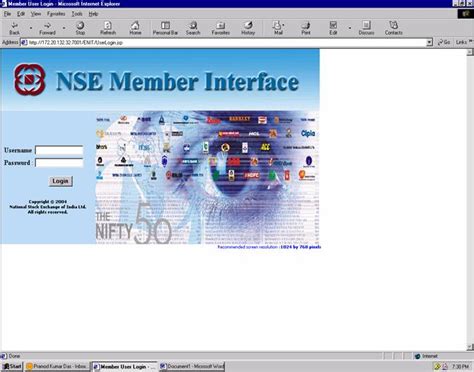Show the Favorites toolbar icon
Image resolution: width=474 pixels, height=372 pixels.
[220, 28]
